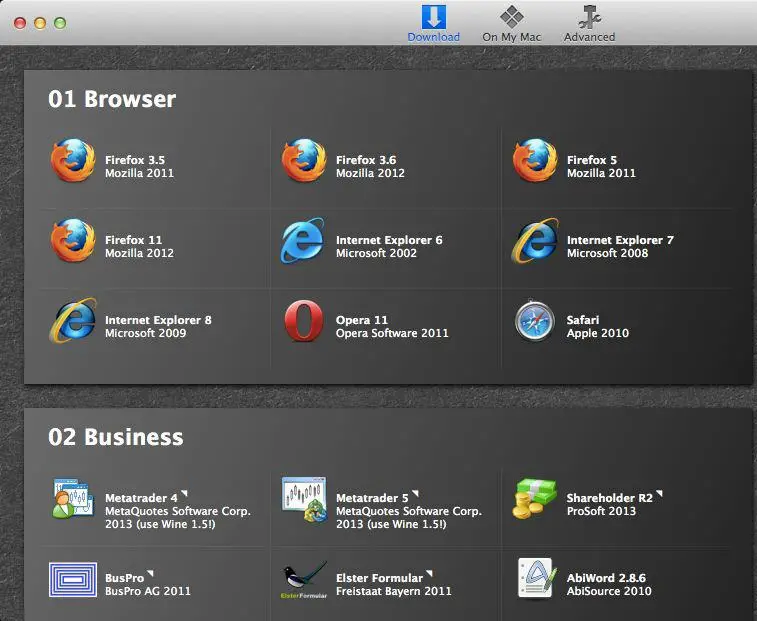The height and width of the screenshot is (621, 757).
Task: Select the Shareholder R2 title text
Action: click(x=610, y=498)
